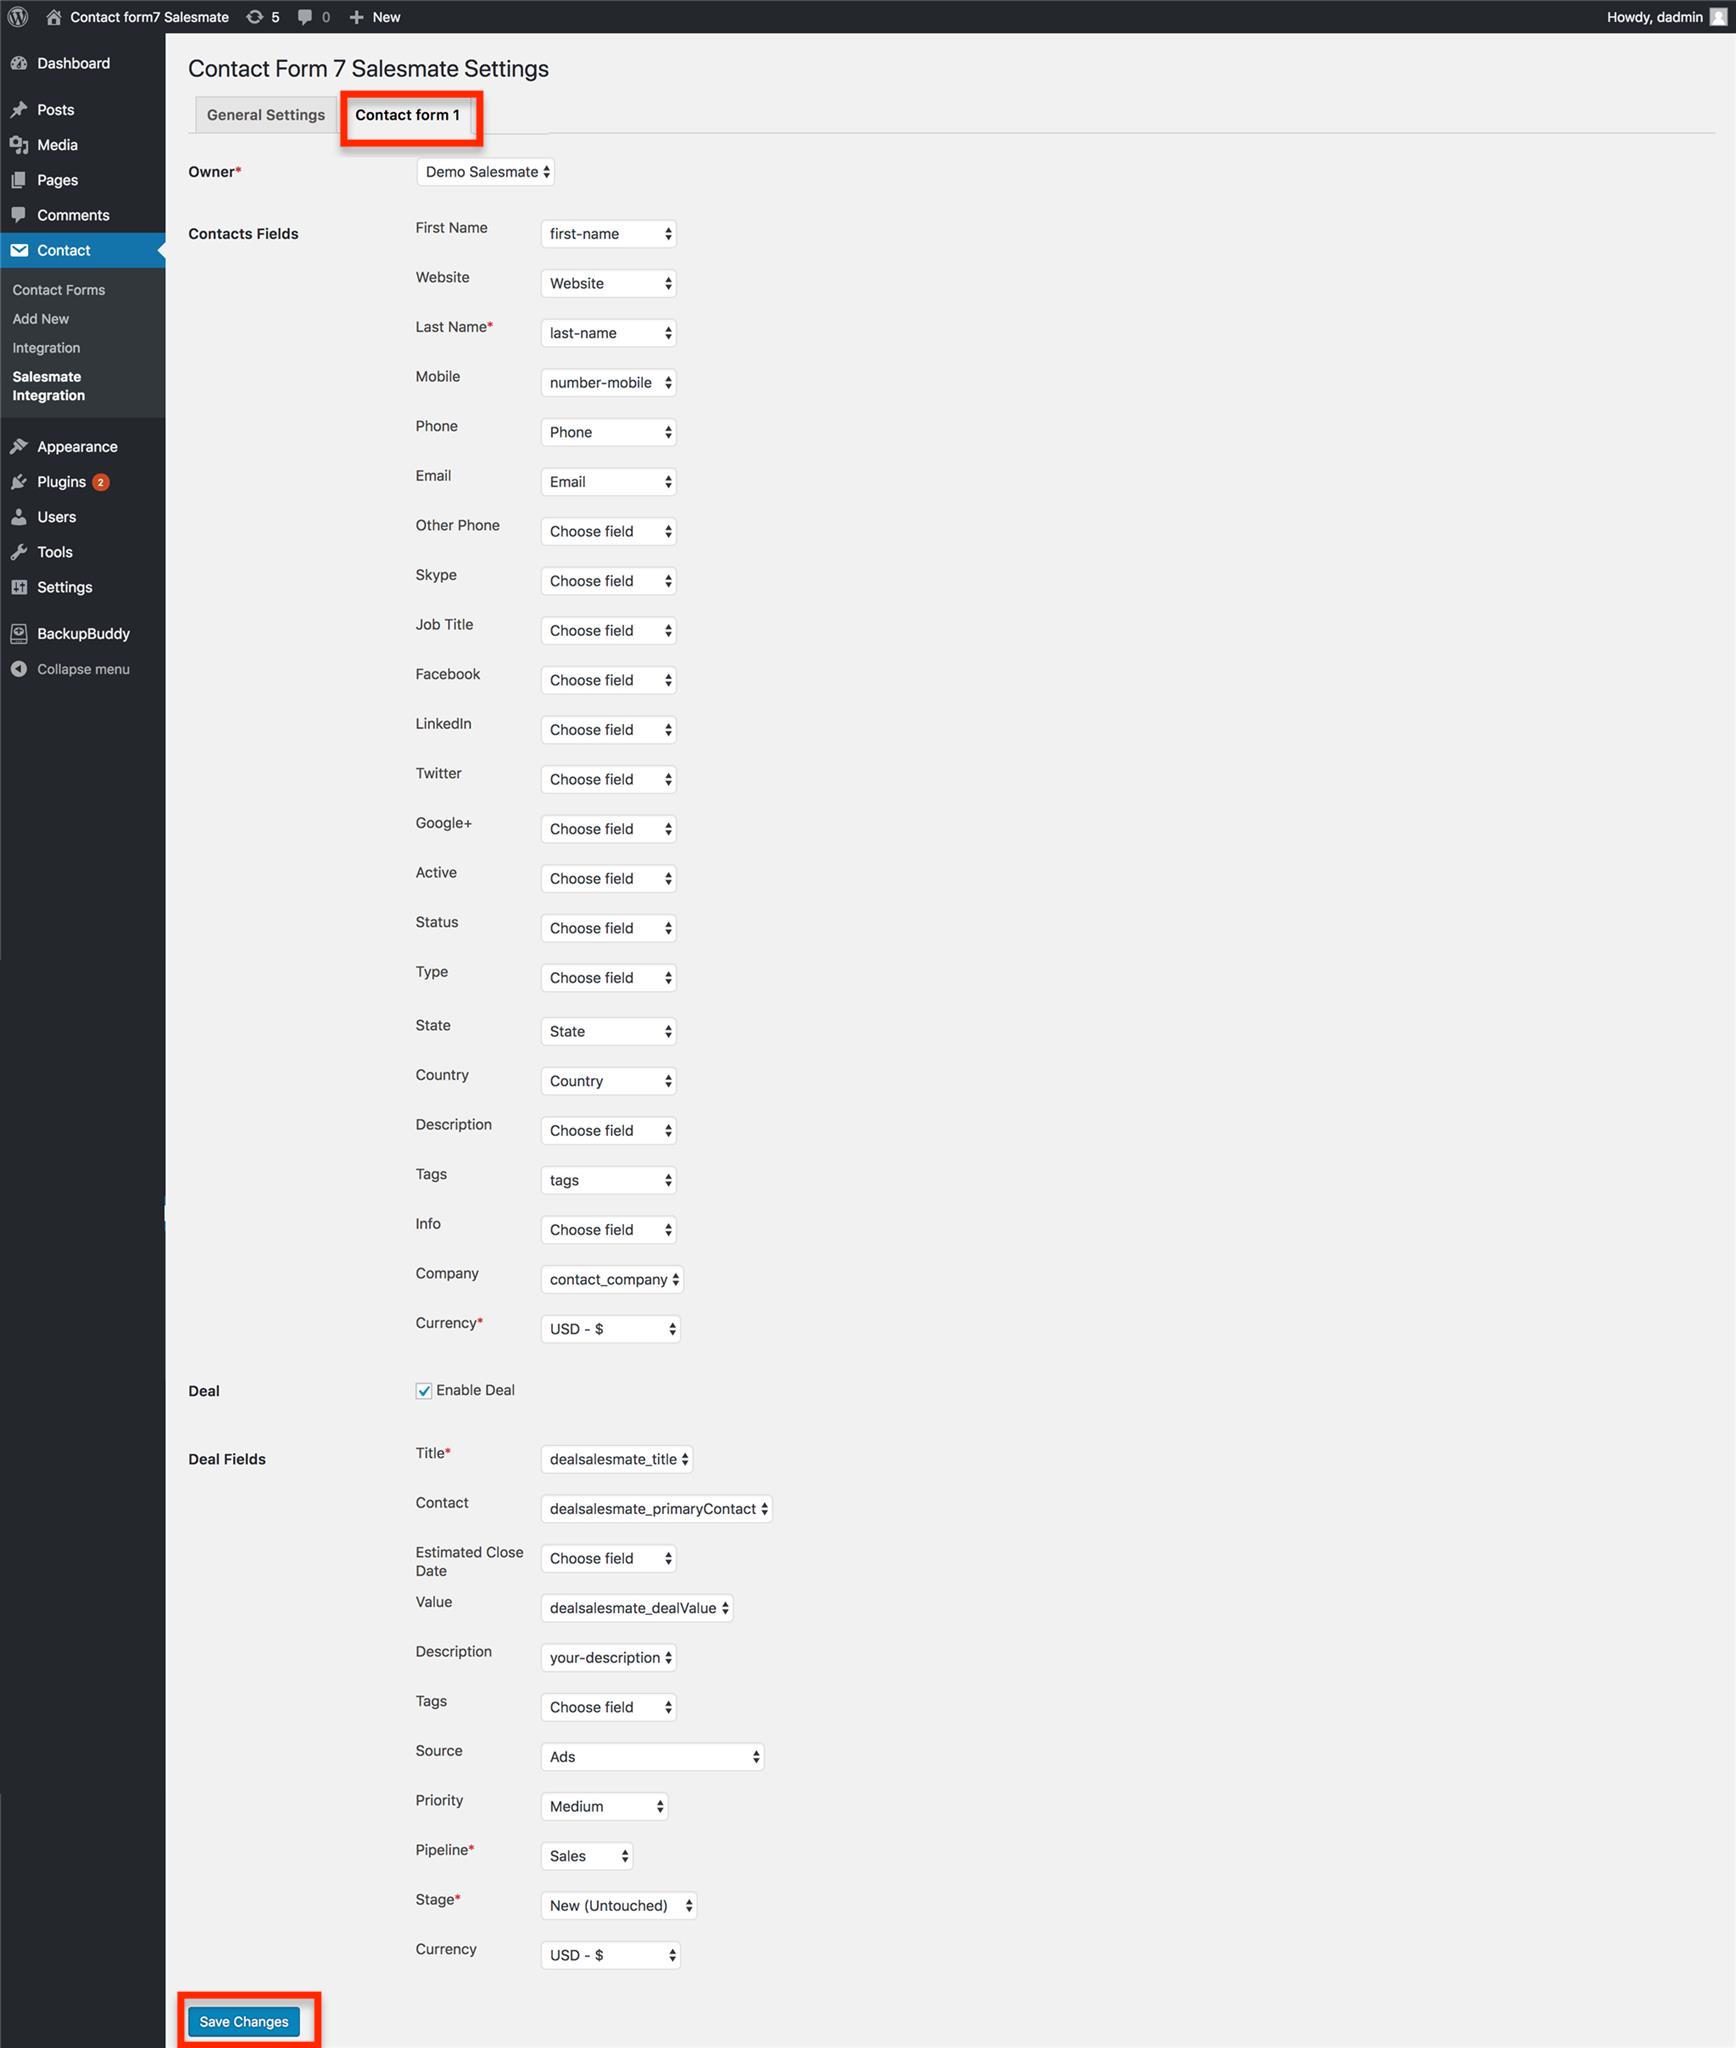Image resolution: width=1736 pixels, height=2048 pixels.
Task: Click the Collapse menu link
Action: [x=83, y=669]
